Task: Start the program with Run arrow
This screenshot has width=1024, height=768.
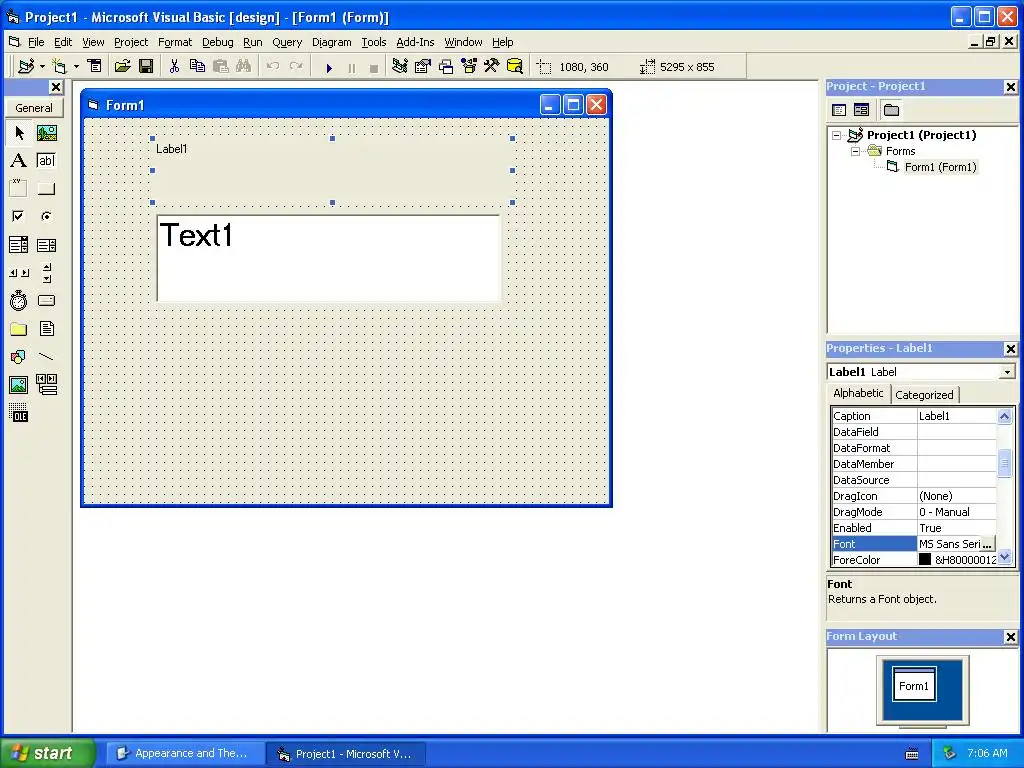Action: [x=329, y=67]
